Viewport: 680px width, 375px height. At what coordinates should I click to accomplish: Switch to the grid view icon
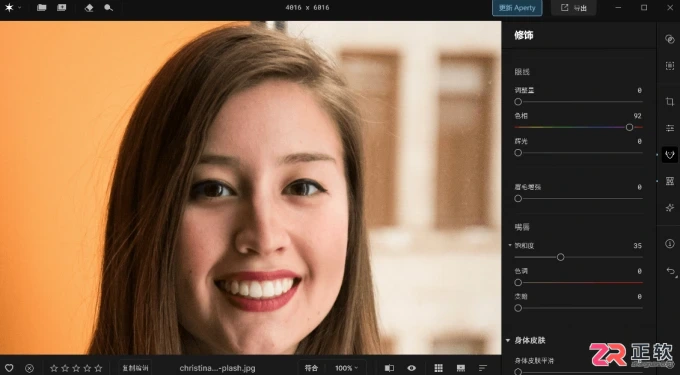tap(438, 368)
